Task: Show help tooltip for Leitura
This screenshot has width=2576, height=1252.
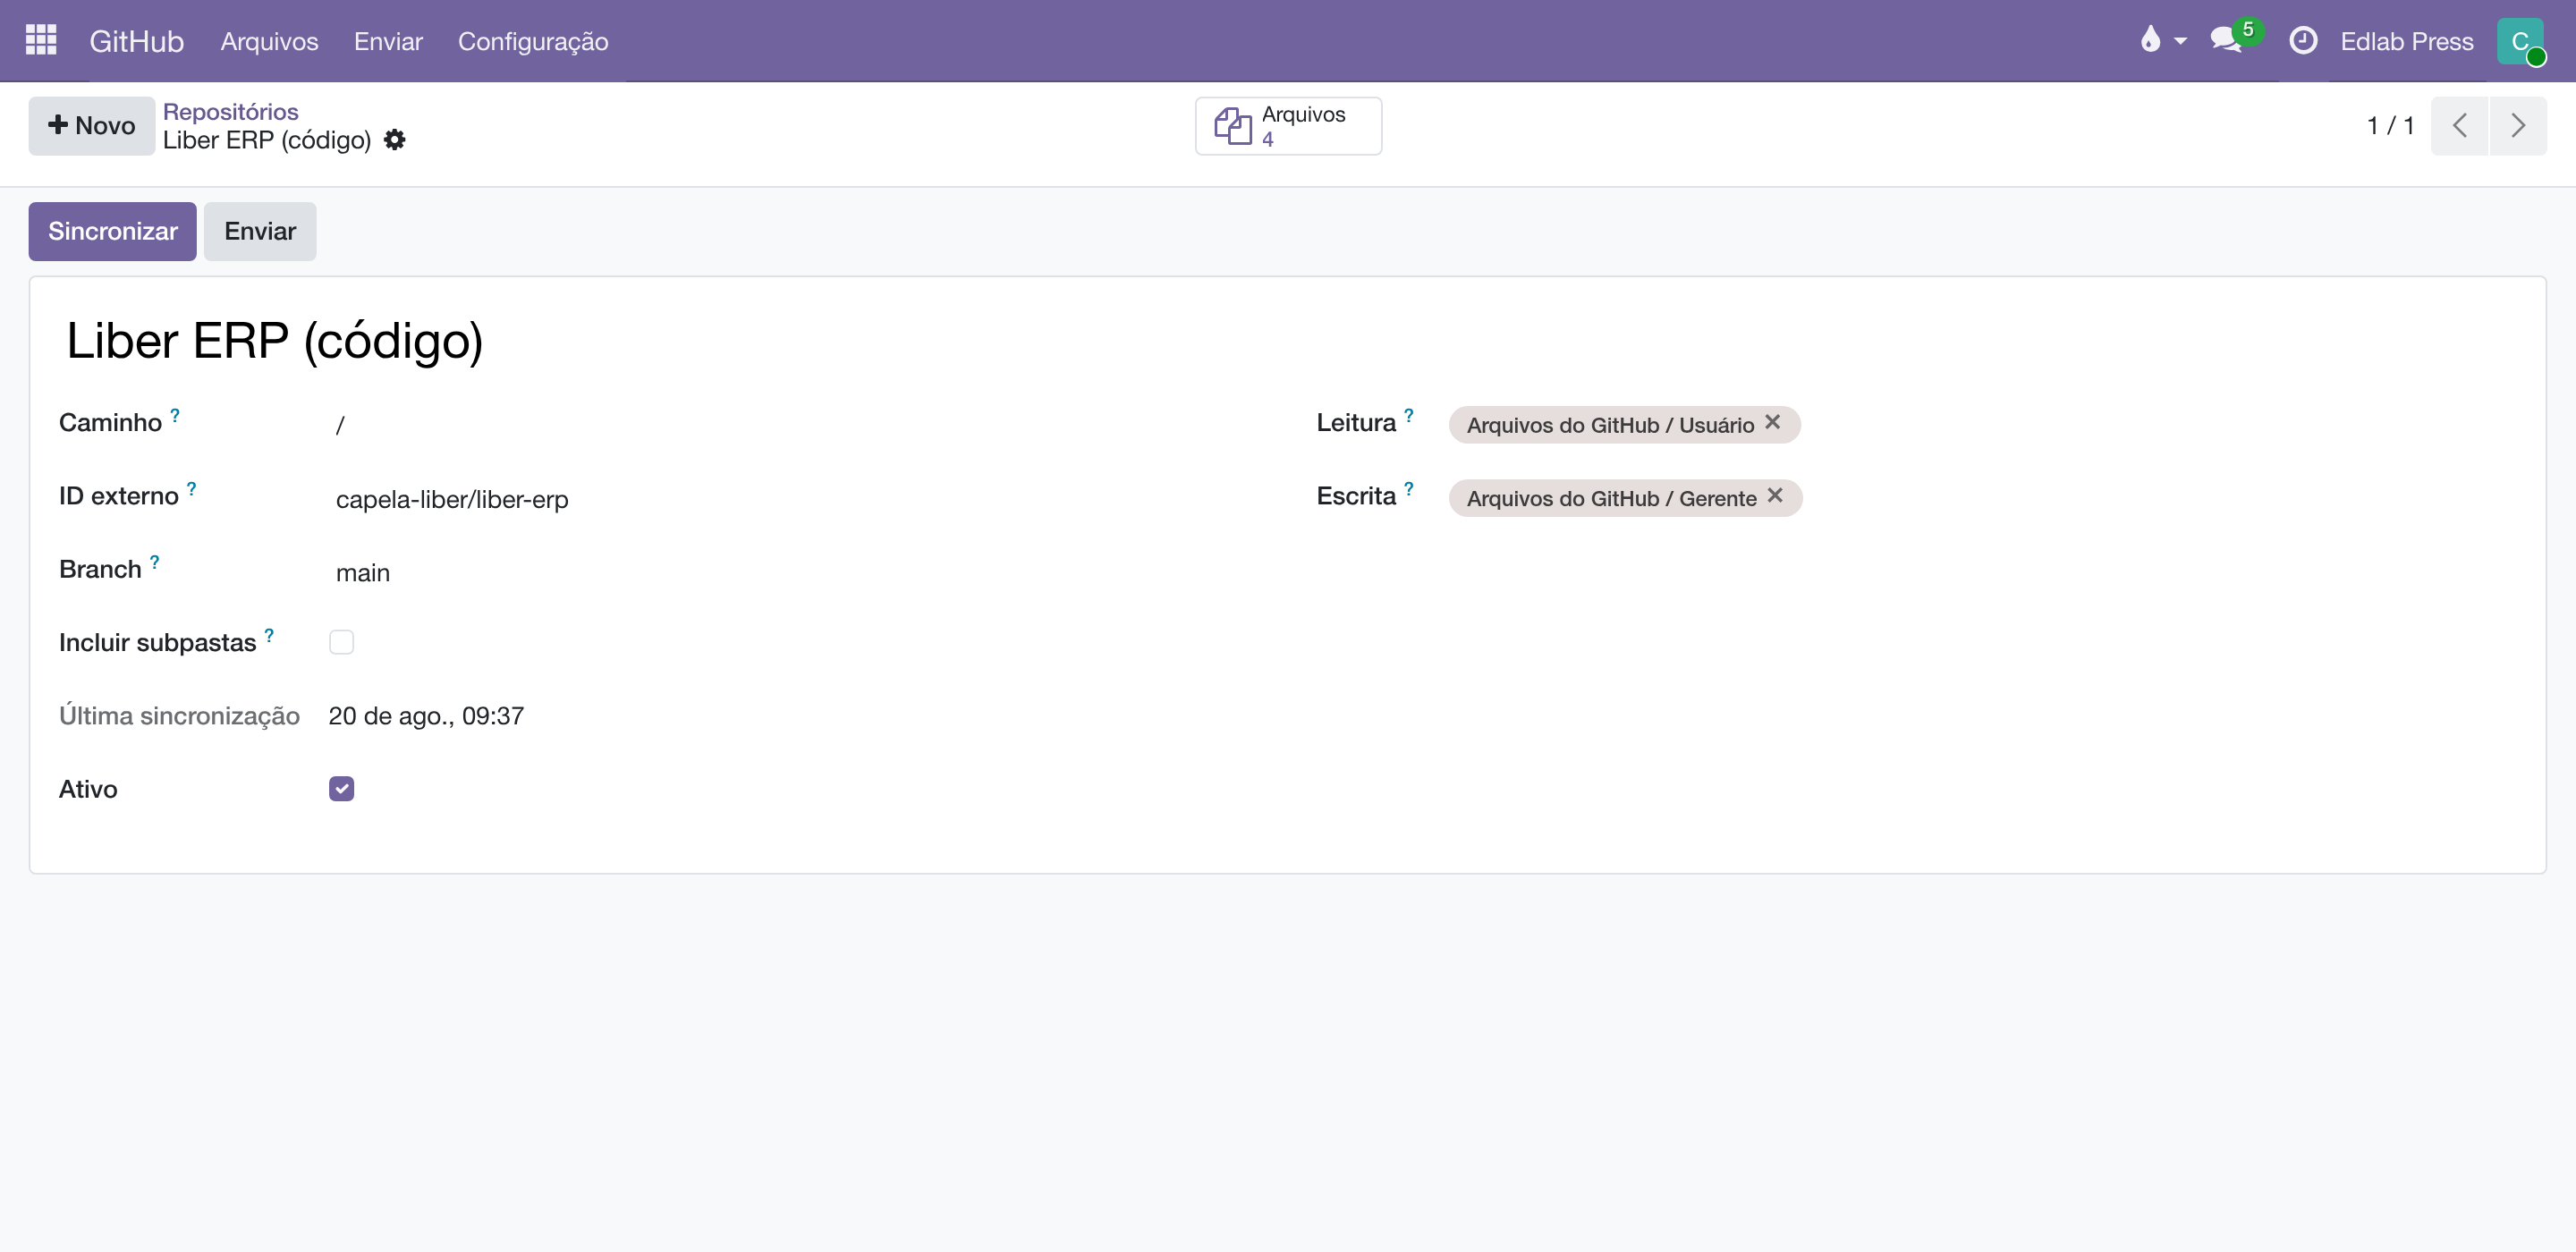Action: pyautogui.click(x=1408, y=414)
